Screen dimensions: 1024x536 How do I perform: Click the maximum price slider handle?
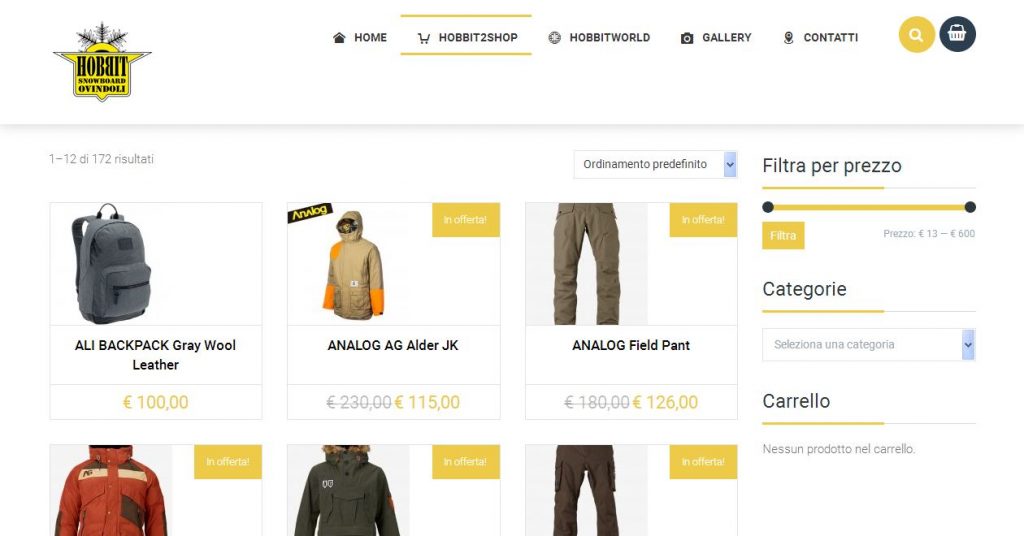pos(970,207)
